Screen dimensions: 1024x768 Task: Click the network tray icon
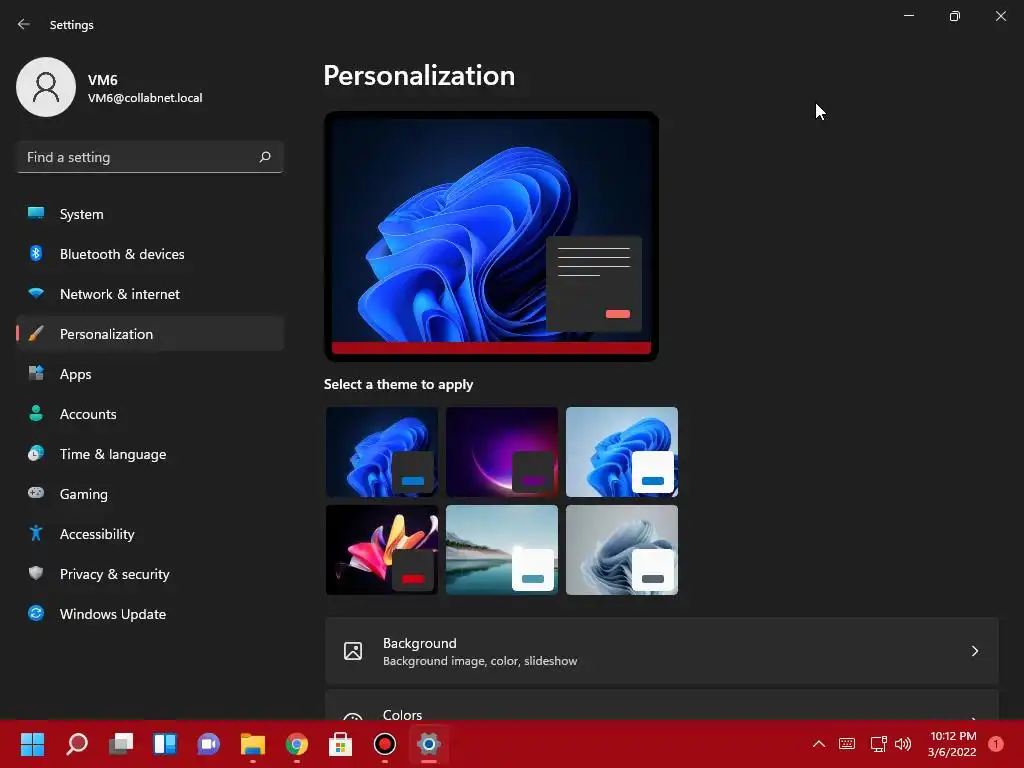[x=878, y=744]
